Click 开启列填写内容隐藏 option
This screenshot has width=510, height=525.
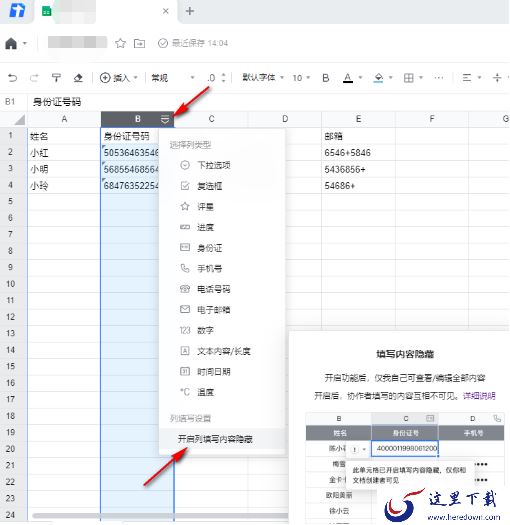[222, 439]
